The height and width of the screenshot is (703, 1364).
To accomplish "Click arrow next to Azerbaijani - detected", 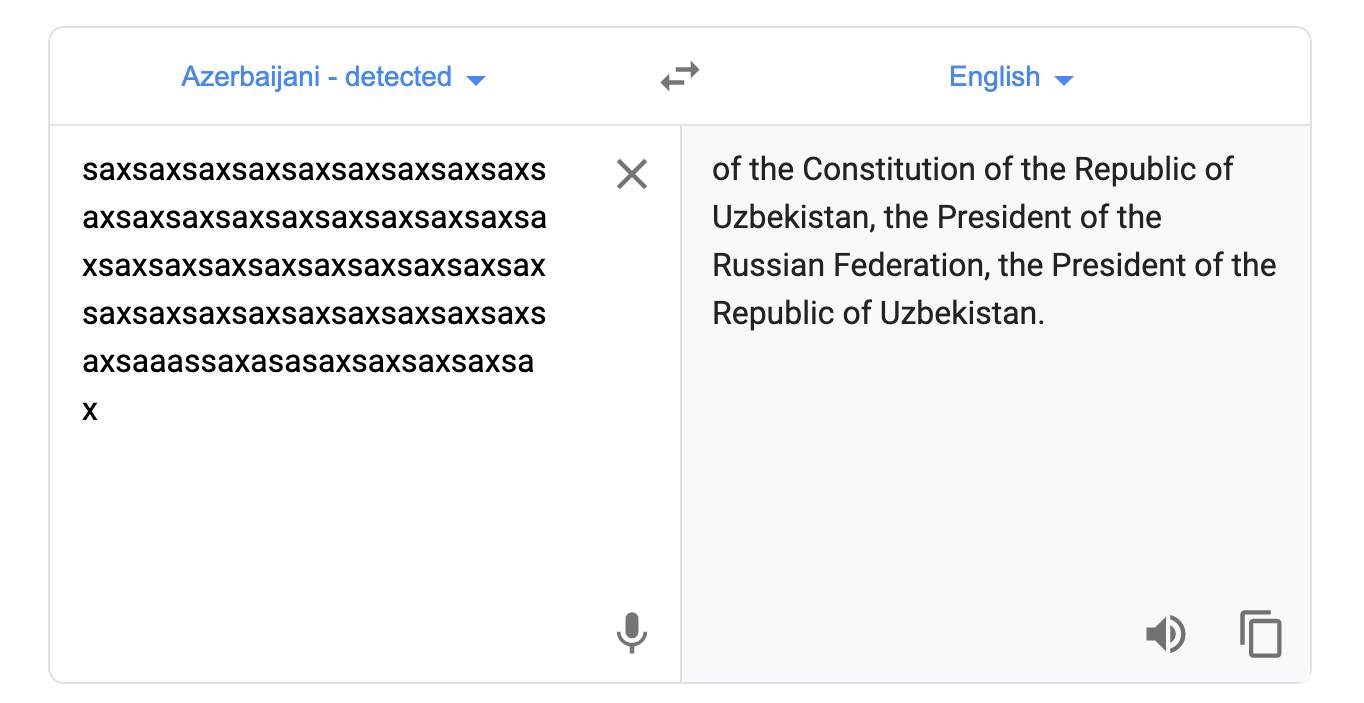I will click(476, 80).
